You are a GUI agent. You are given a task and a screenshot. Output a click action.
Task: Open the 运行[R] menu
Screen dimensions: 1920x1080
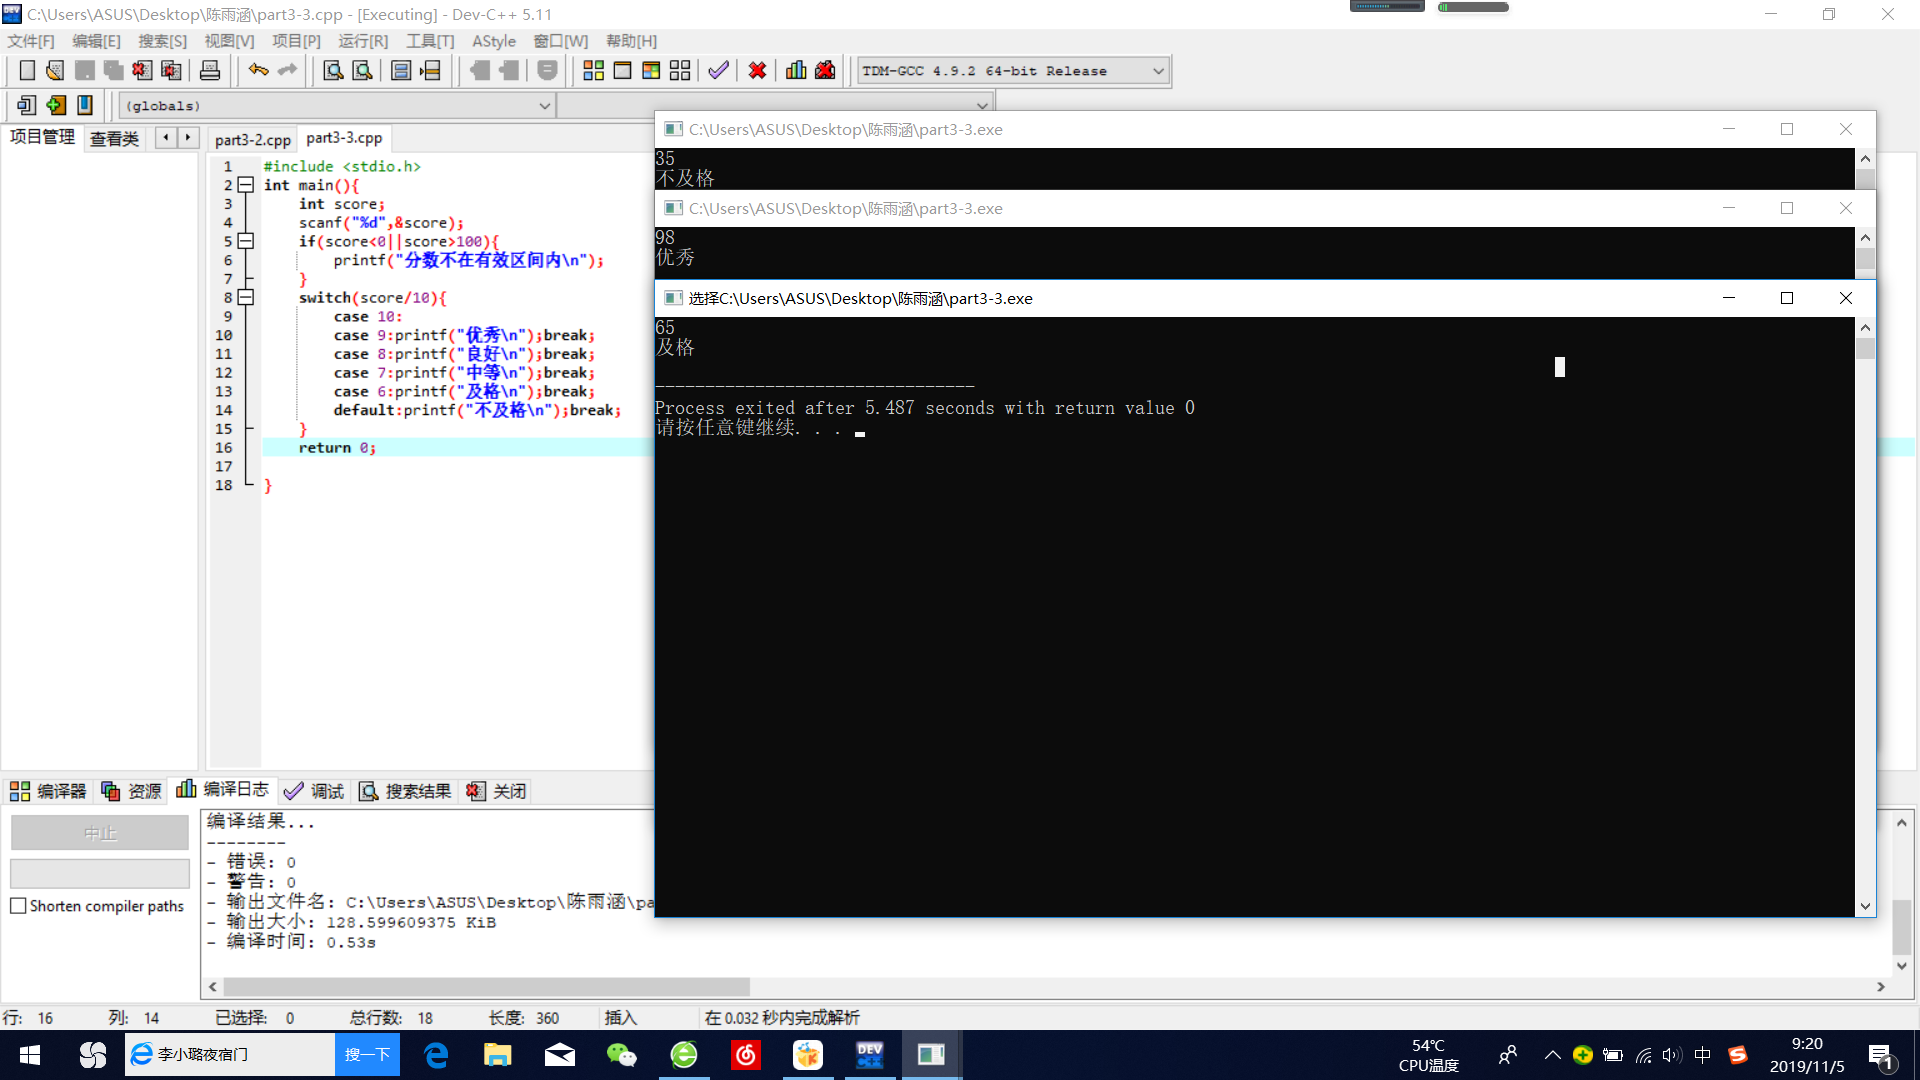[363, 41]
